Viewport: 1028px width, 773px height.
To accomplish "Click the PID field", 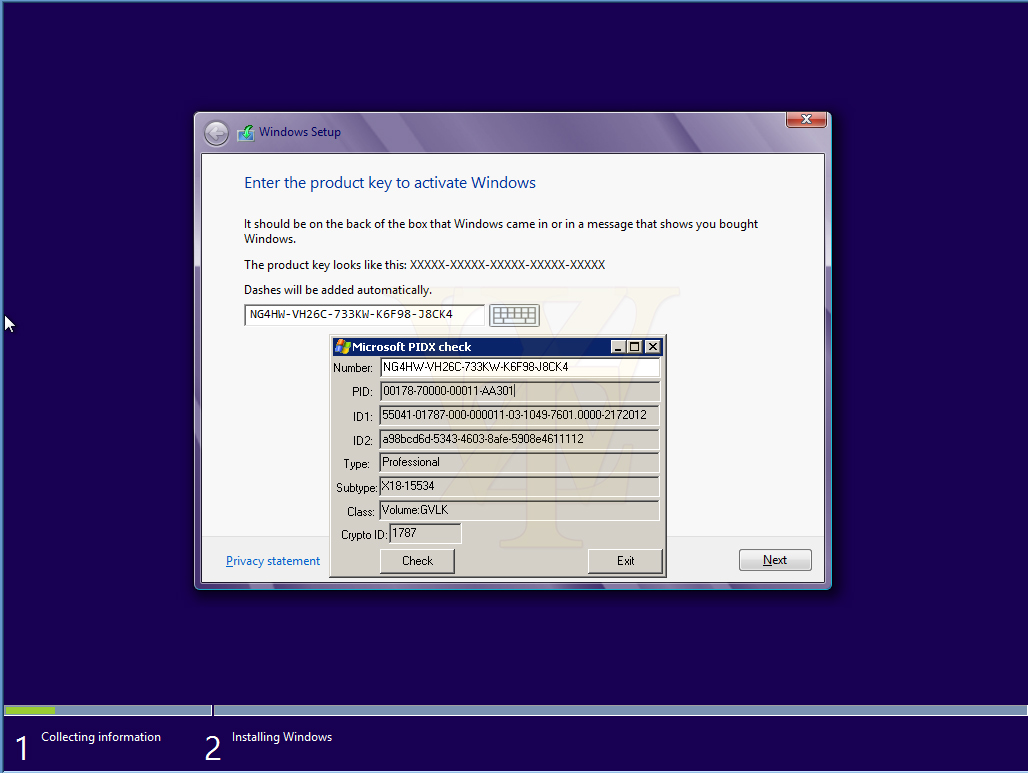I will click(x=520, y=391).
